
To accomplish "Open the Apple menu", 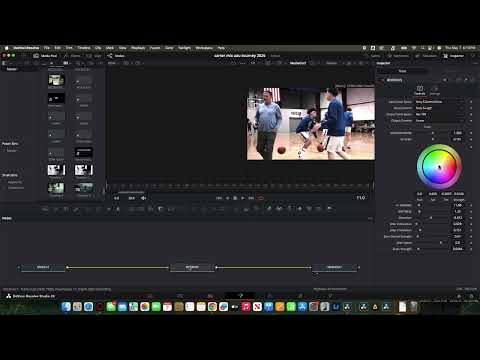I will (6, 48).
